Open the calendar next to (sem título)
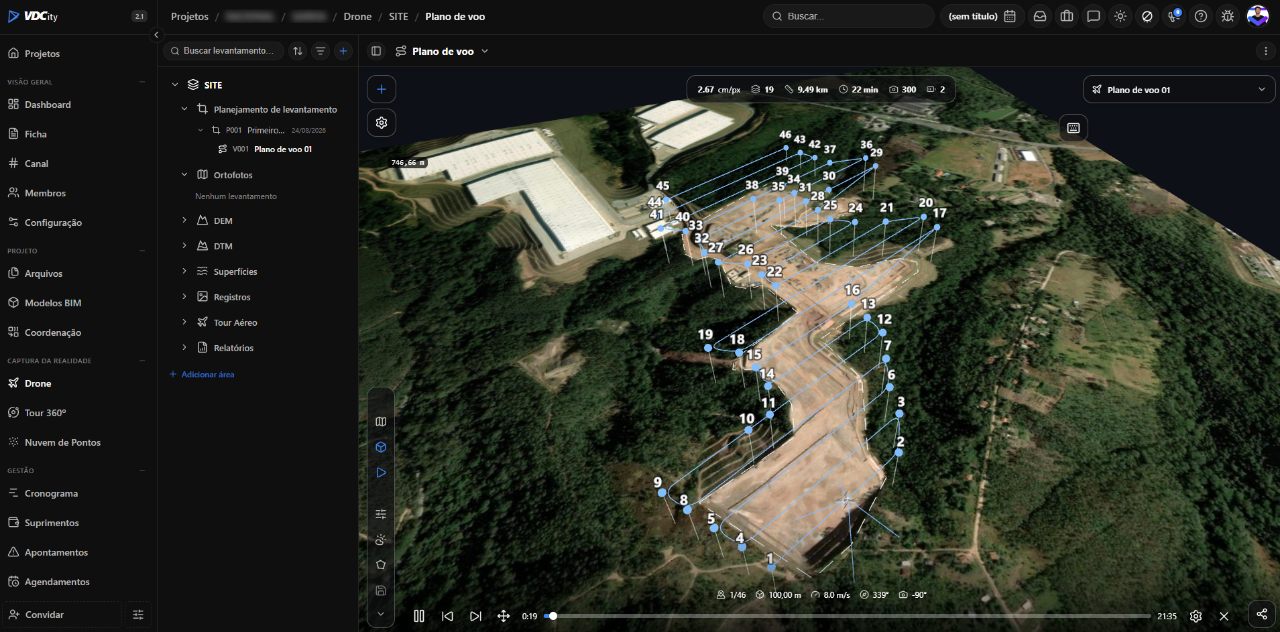Viewport: 1280px width, 632px height. pyautogui.click(x=1009, y=16)
